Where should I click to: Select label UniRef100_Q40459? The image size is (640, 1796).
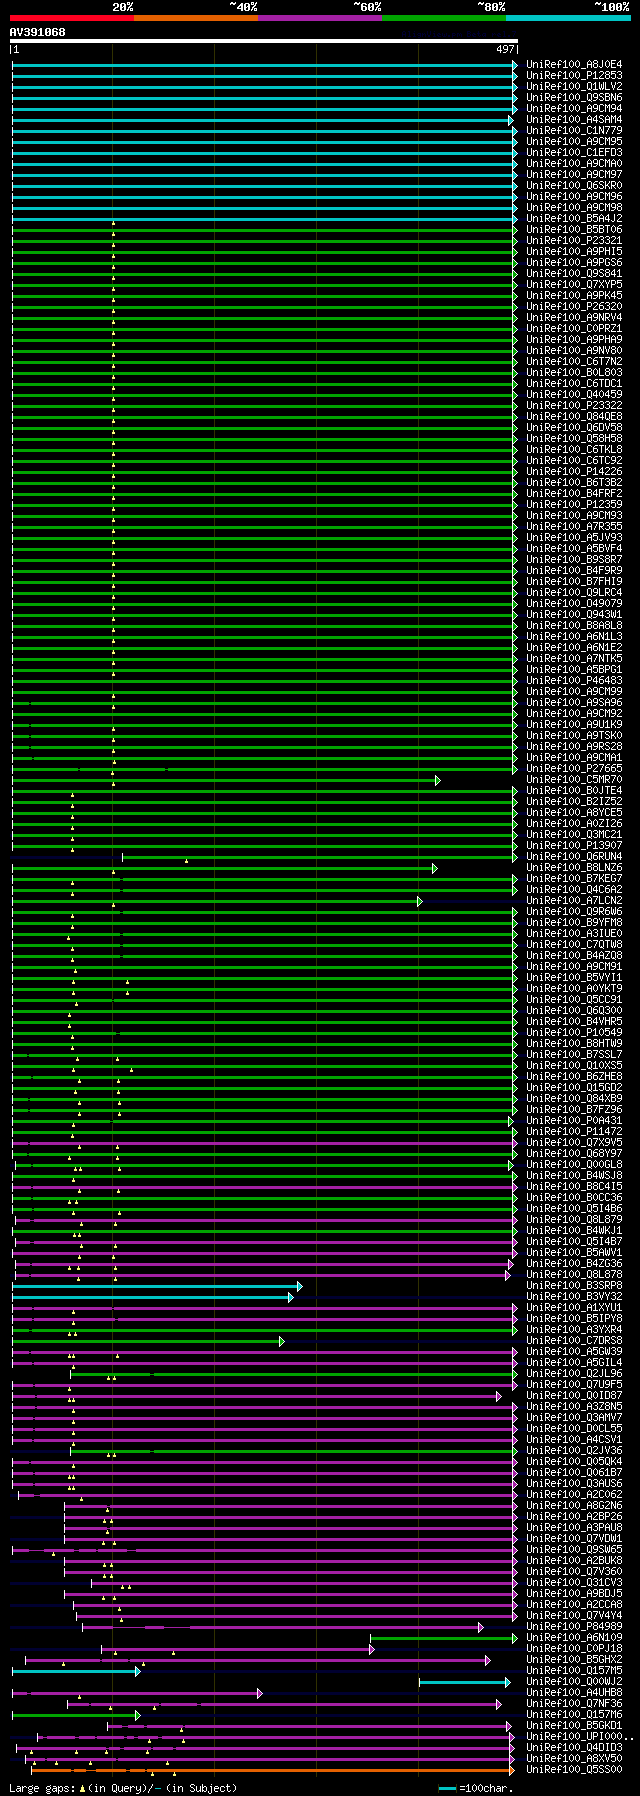(574, 395)
